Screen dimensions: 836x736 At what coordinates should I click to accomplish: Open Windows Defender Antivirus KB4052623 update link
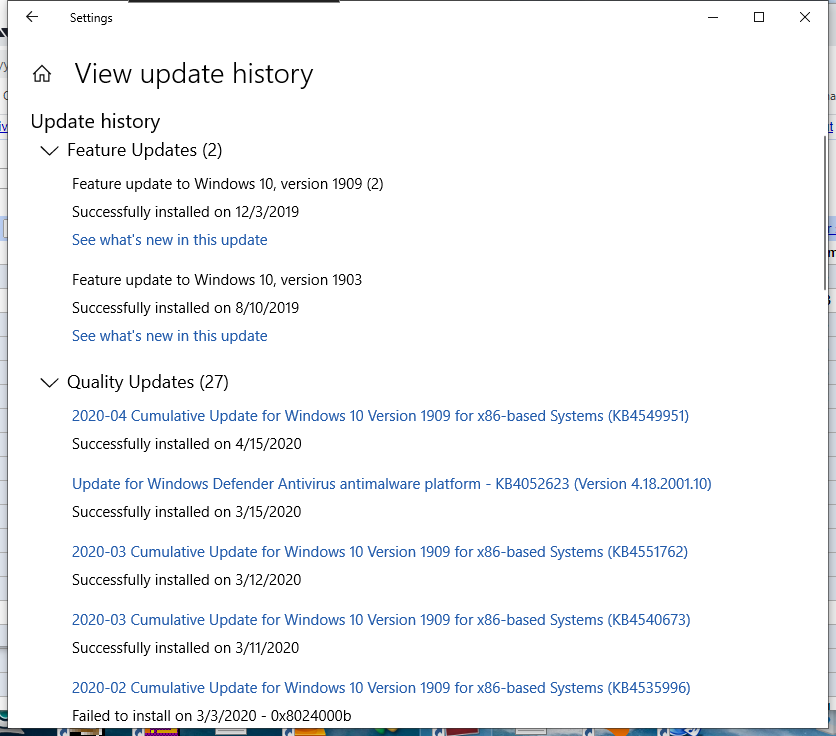[x=392, y=484]
